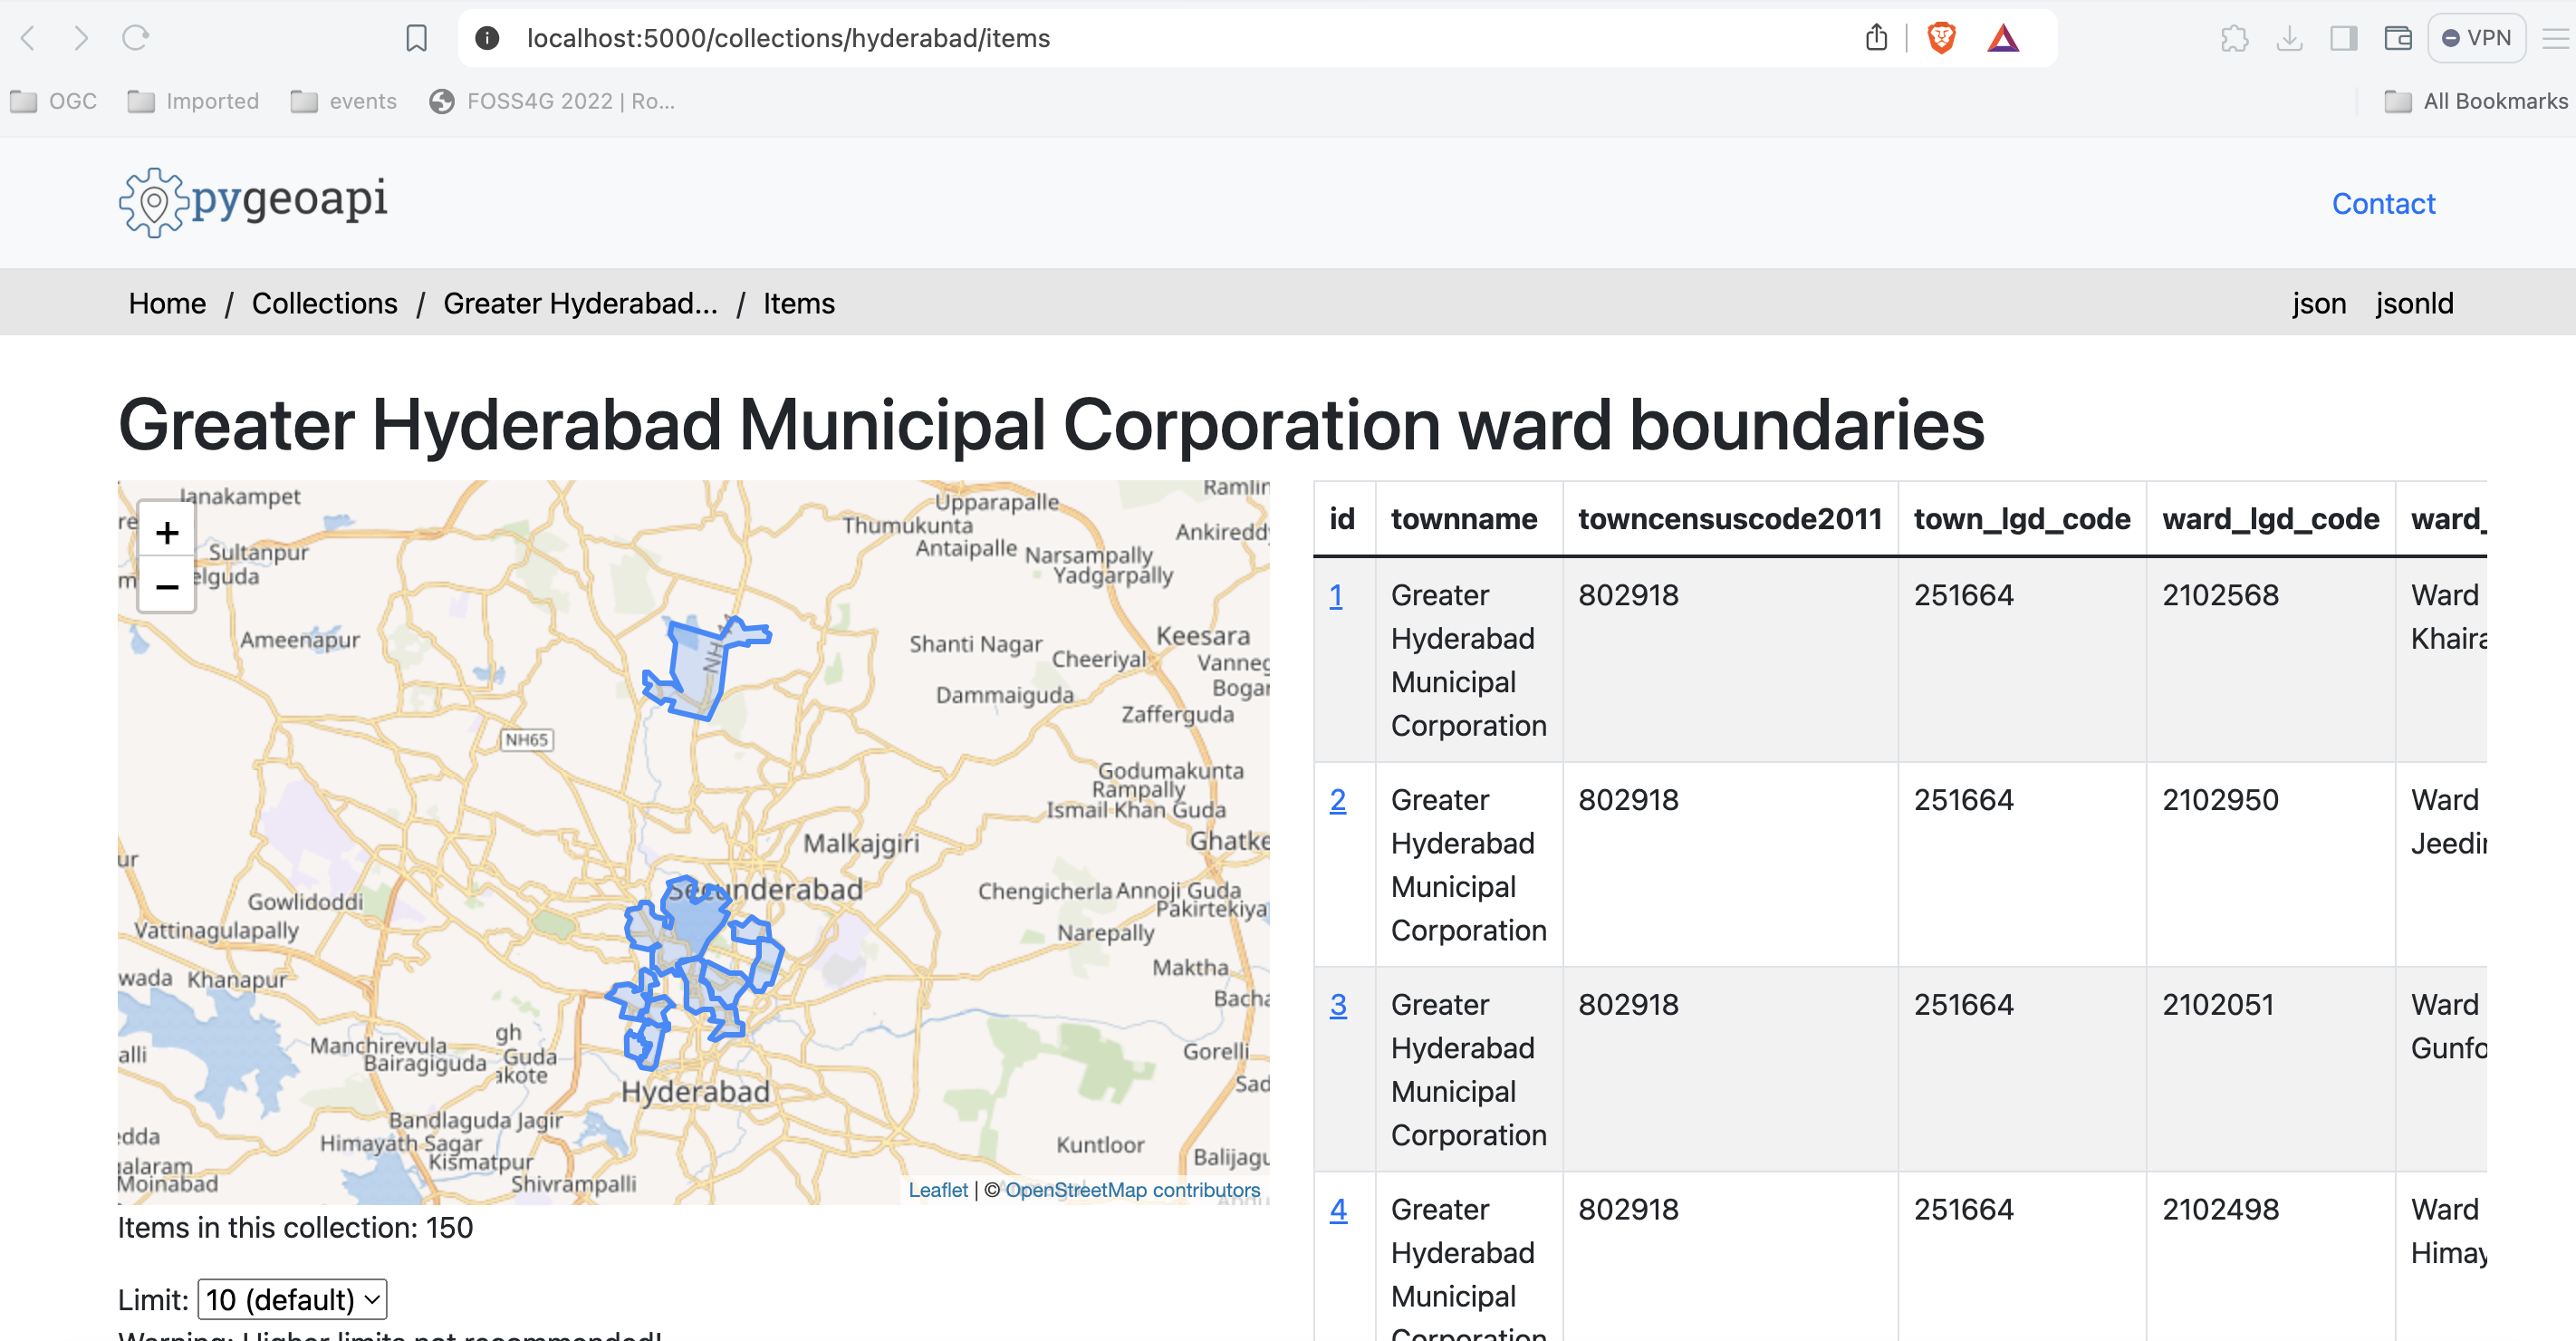
Task: View site information icon in address bar
Action: 487,38
